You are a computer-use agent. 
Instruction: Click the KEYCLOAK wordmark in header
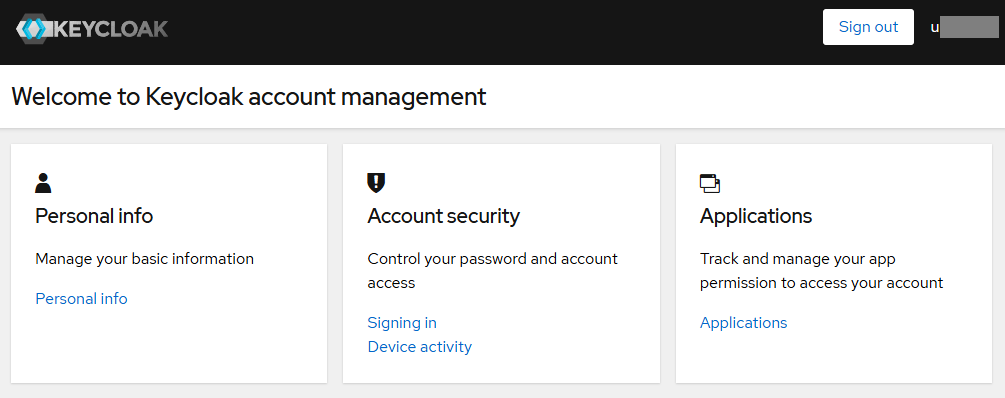click(109, 29)
